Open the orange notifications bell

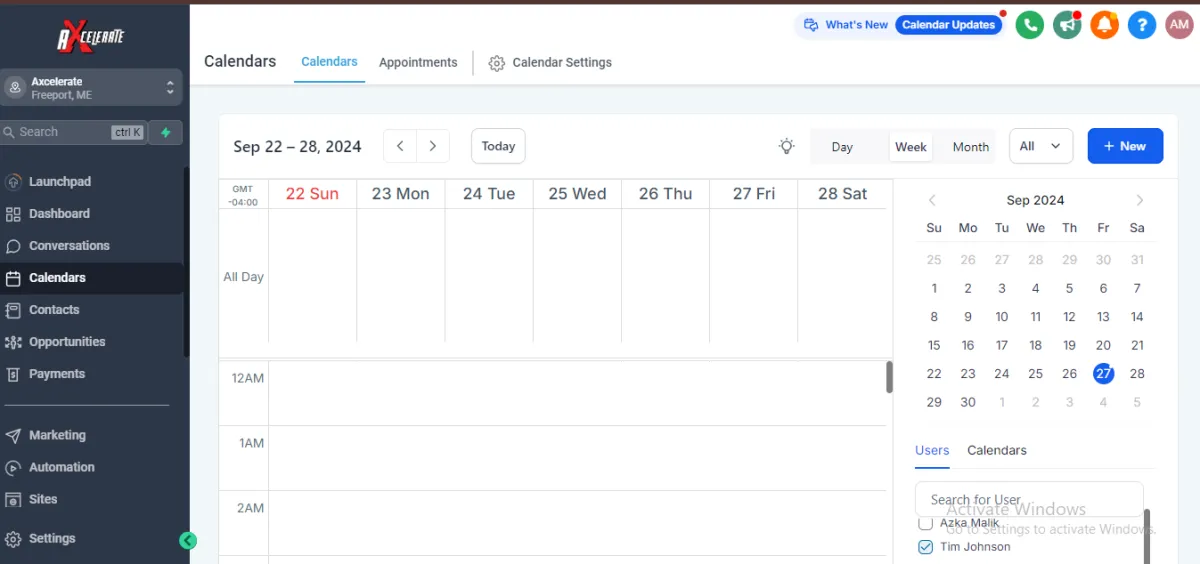click(1104, 25)
